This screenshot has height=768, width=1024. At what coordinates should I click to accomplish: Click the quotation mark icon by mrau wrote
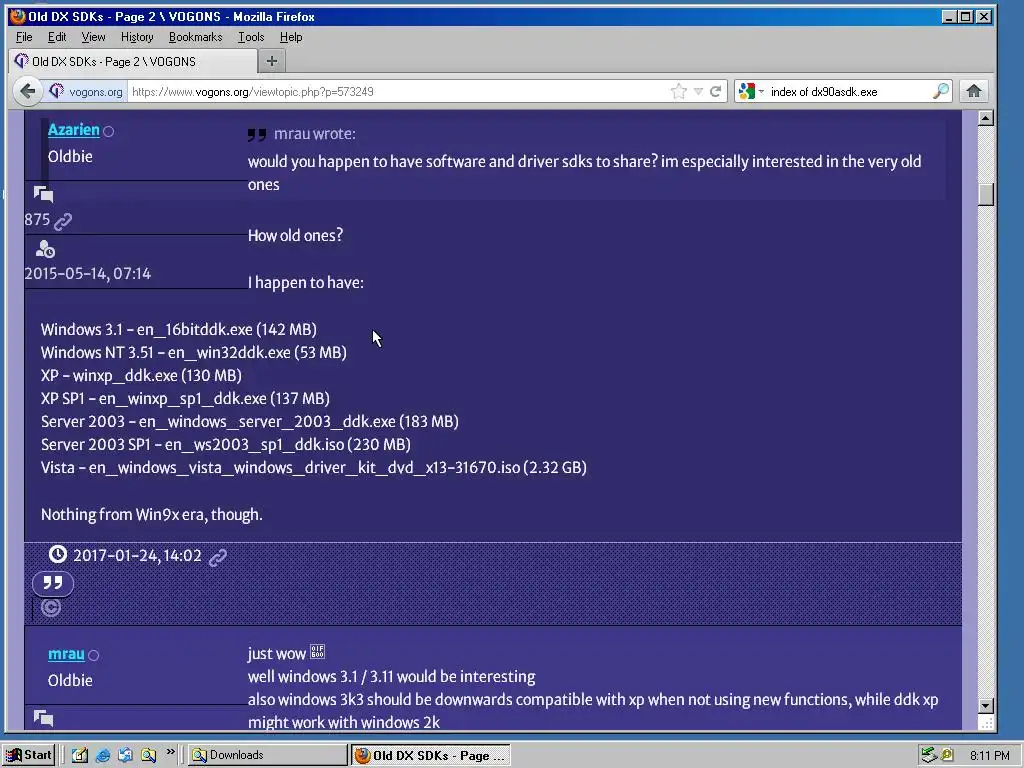point(257,135)
